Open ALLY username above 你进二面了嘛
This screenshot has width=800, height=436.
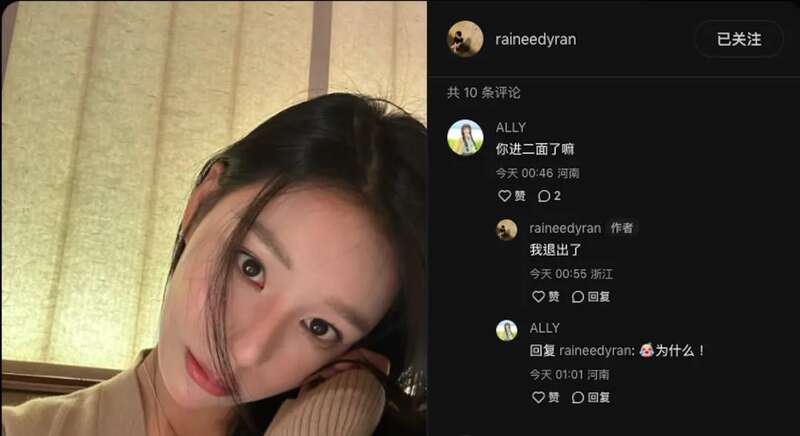(x=510, y=127)
